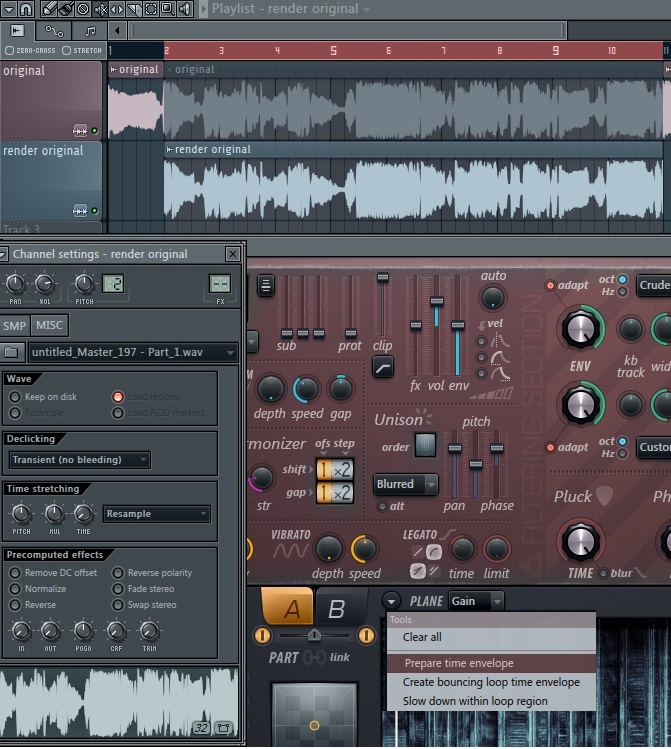Click the zoom magnifier tool

(x=166, y=9)
